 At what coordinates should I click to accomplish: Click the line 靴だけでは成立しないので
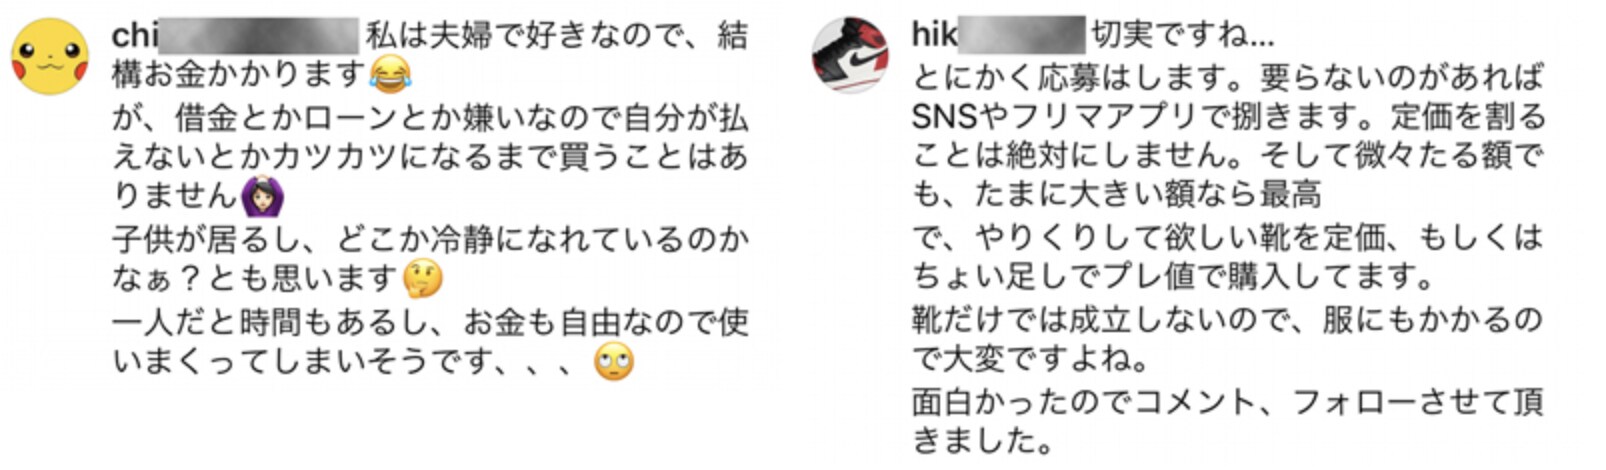click(1228, 319)
